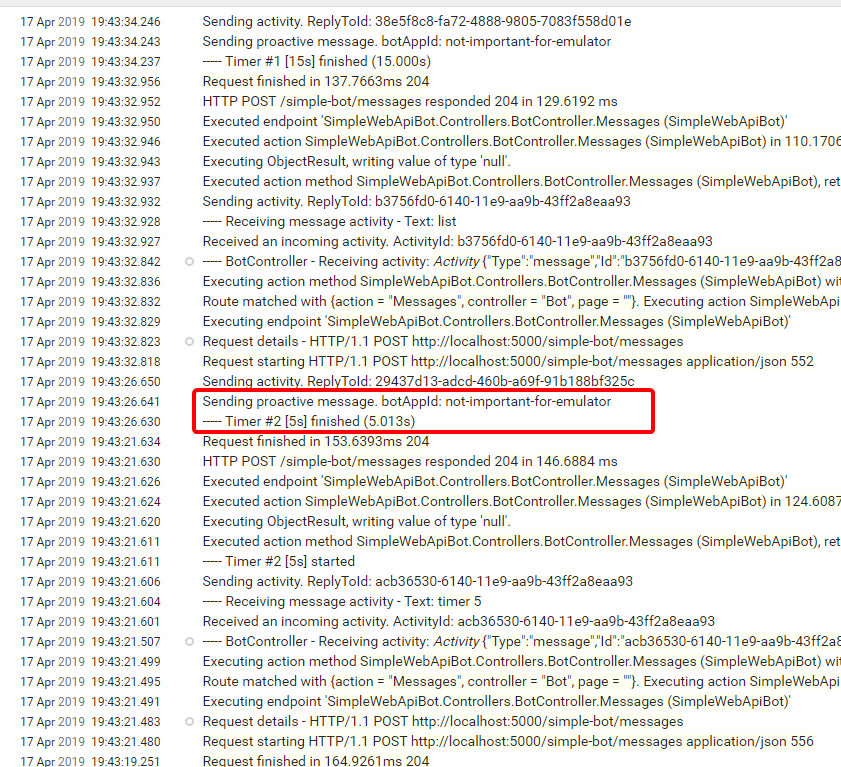Expand Request finished in 153.6393ms 204
The width and height of the screenshot is (841, 767).
pyautogui.click(x=316, y=441)
